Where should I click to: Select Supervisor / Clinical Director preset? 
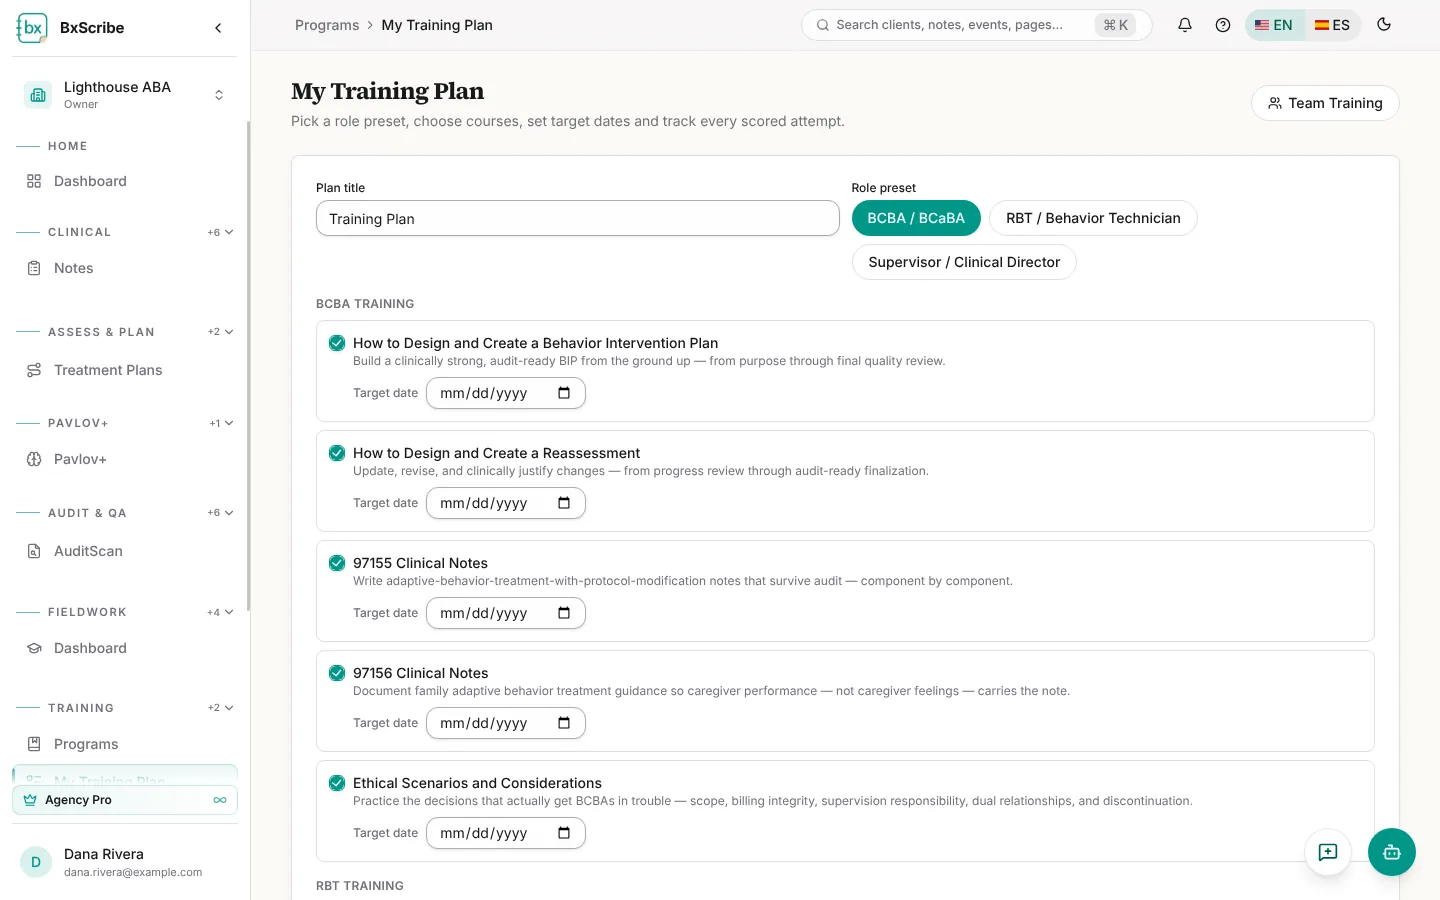click(x=964, y=262)
